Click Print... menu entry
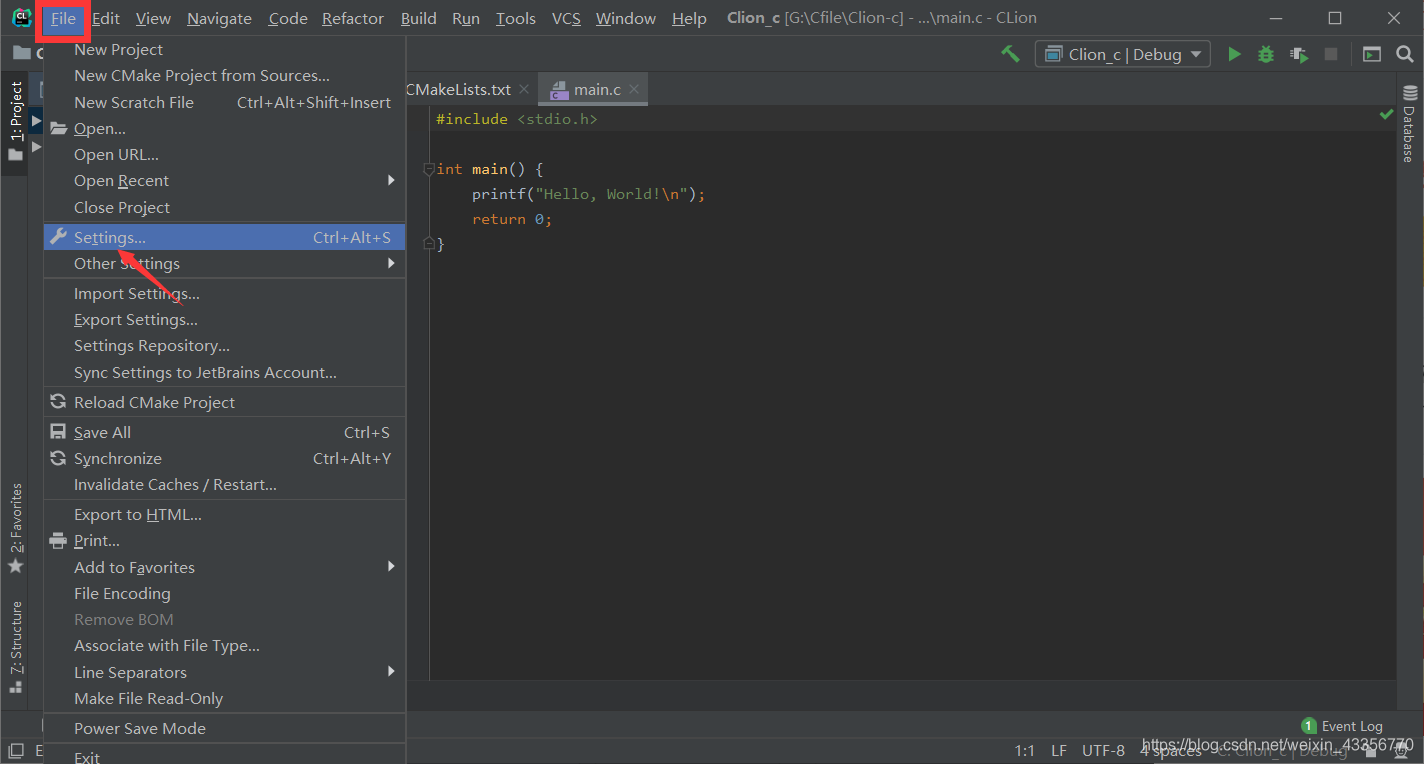Screen dimensions: 1424x764 pyautogui.click(x=225, y=541)
